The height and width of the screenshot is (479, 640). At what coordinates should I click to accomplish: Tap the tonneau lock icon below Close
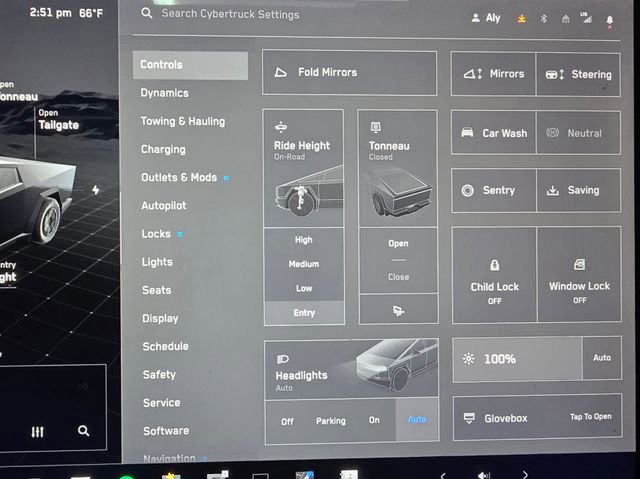398,311
